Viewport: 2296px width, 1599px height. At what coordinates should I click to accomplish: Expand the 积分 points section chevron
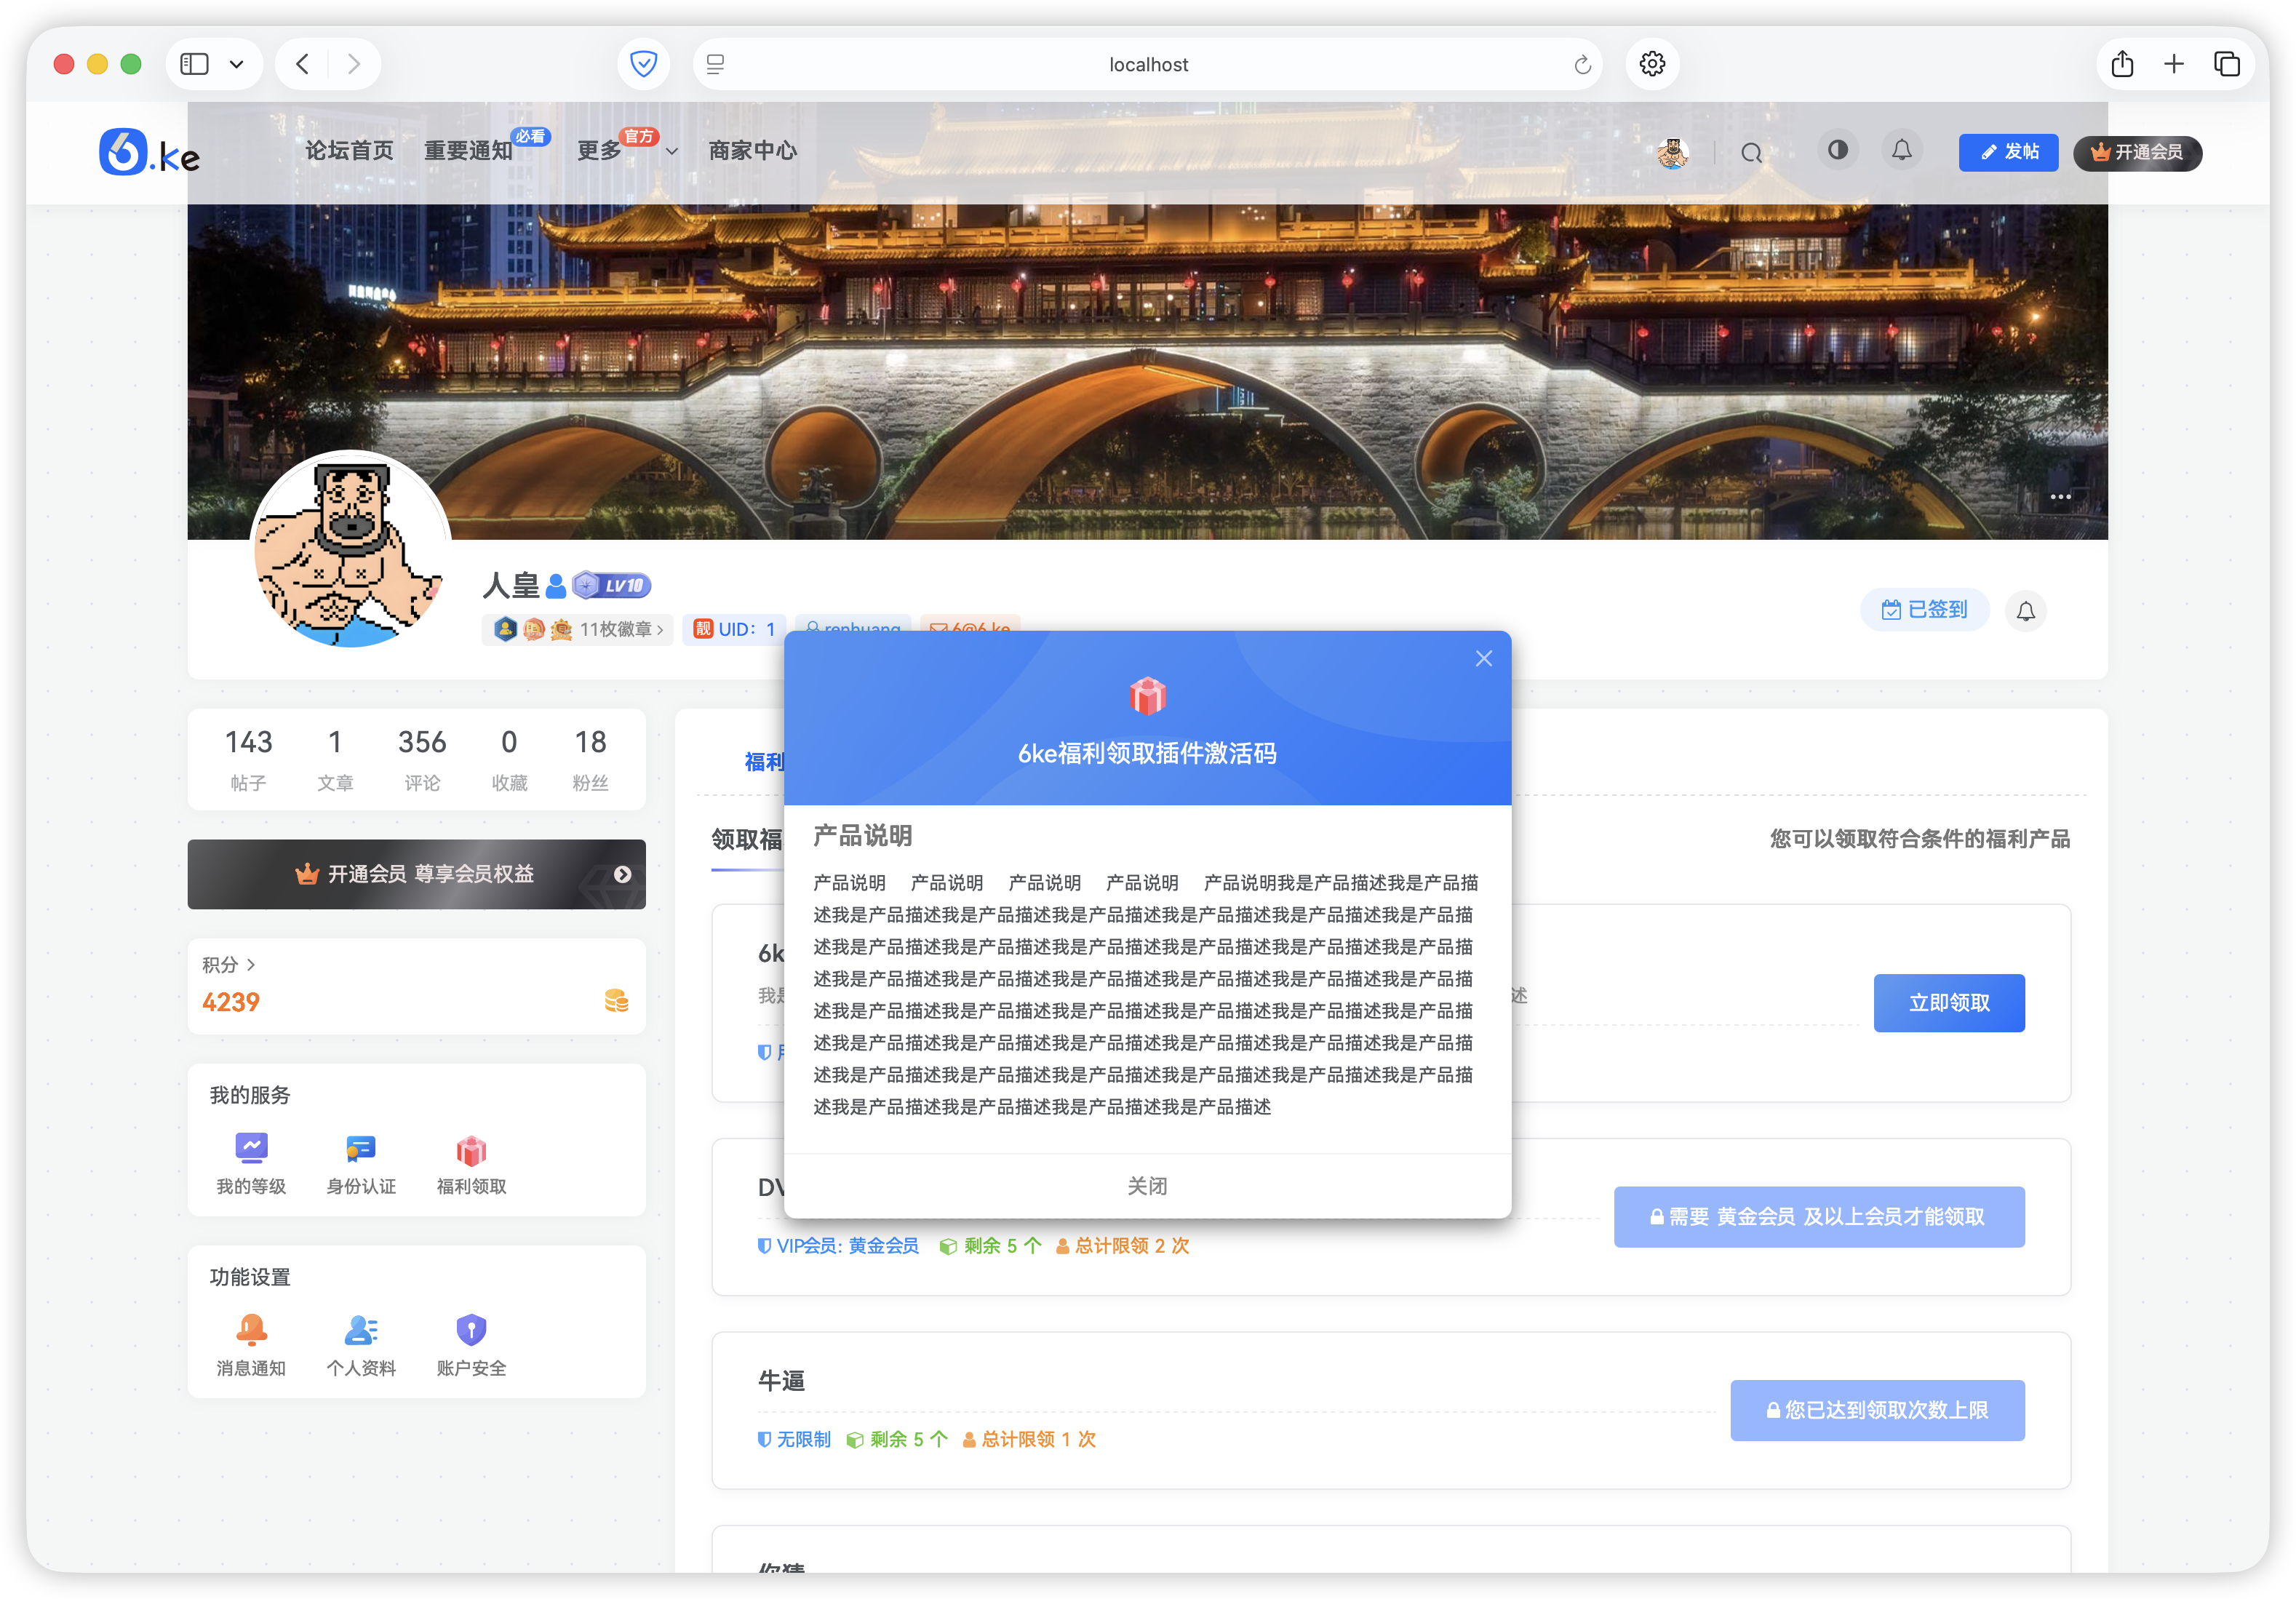pos(252,964)
